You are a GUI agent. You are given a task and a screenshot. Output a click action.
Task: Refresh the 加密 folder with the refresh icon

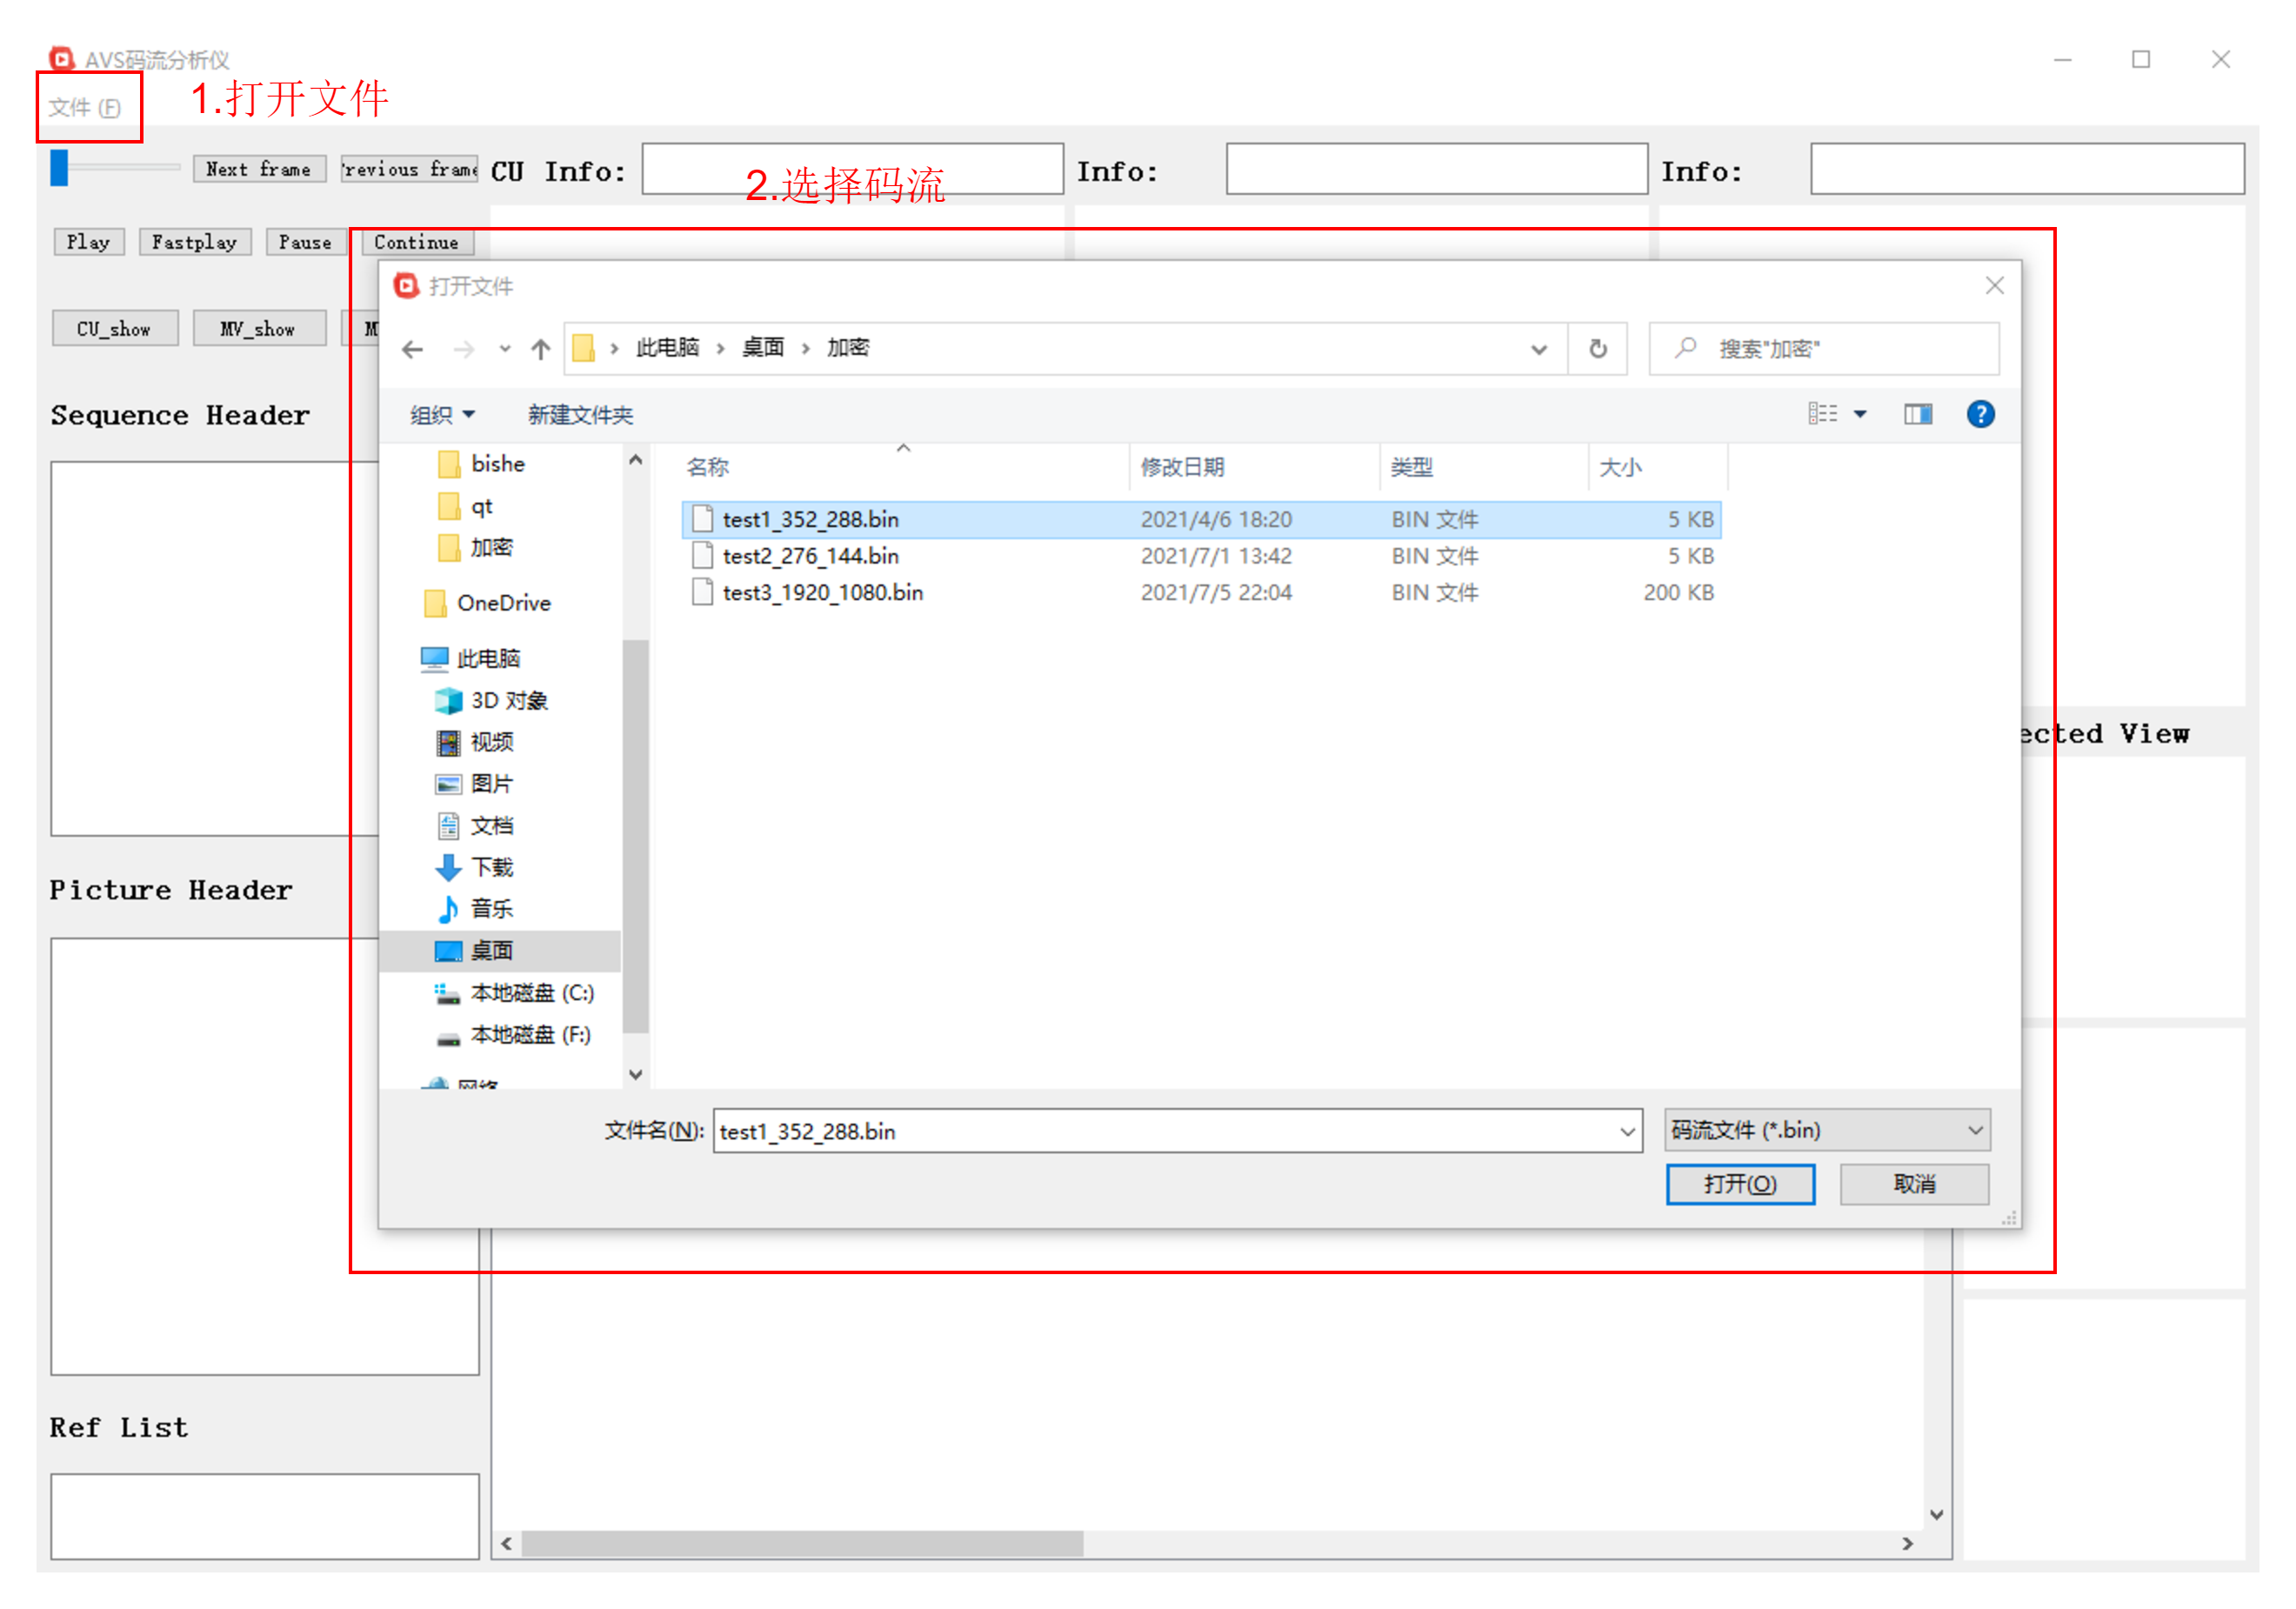pos(1597,348)
